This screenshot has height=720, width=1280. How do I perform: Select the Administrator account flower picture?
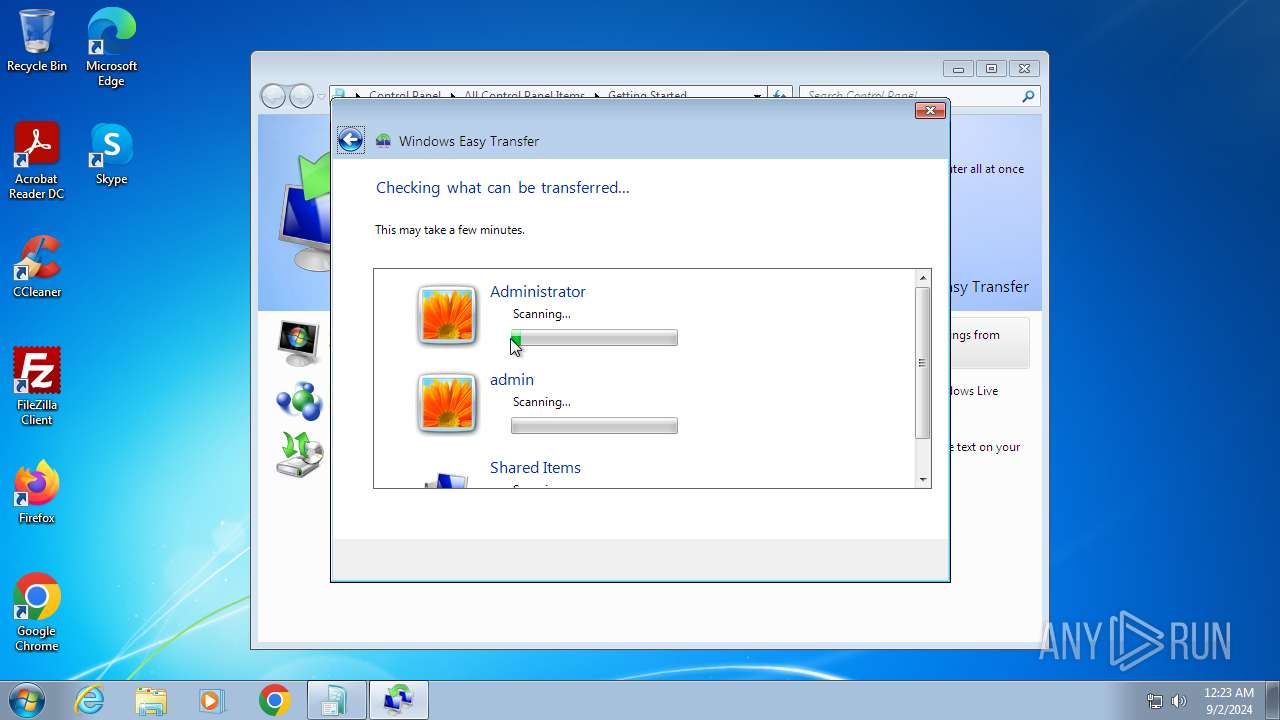pyautogui.click(x=447, y=315)
